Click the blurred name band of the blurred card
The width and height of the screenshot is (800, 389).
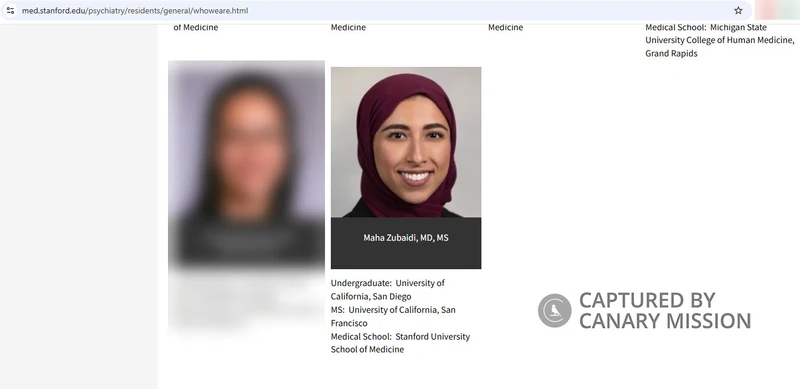246,241
